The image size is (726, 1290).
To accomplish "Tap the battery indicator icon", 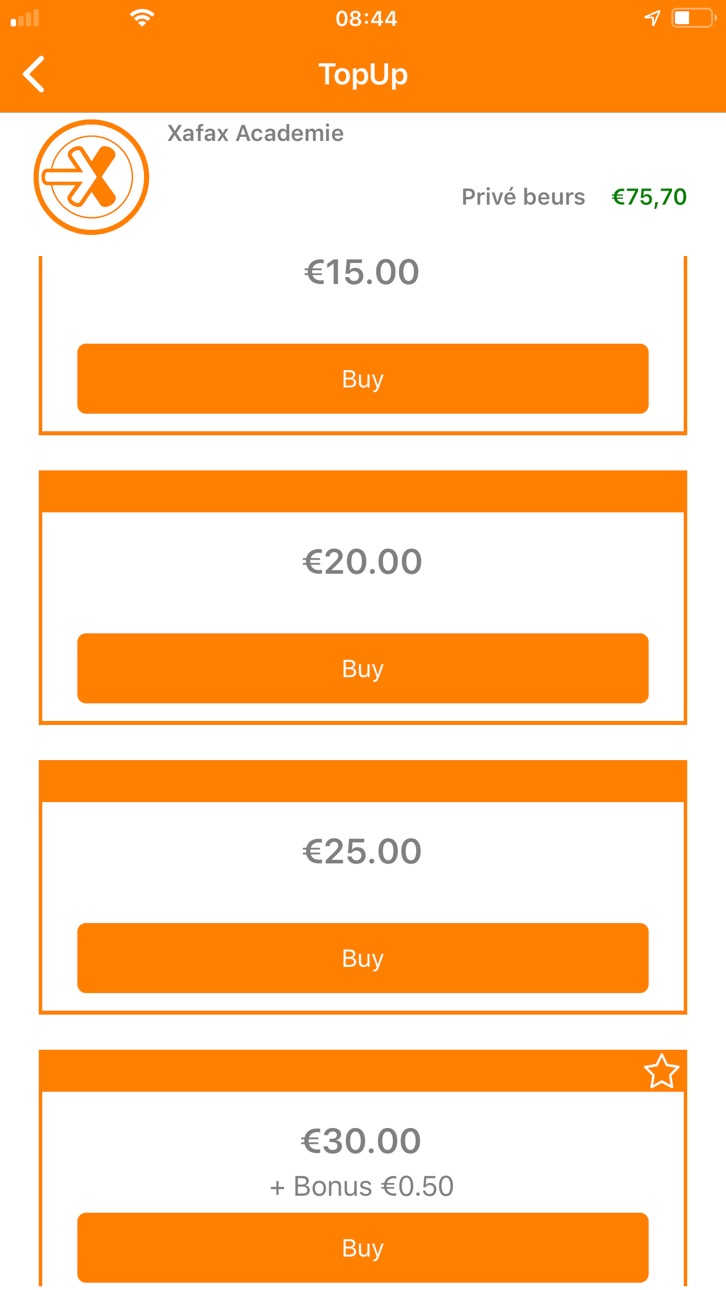I will 693,18.
